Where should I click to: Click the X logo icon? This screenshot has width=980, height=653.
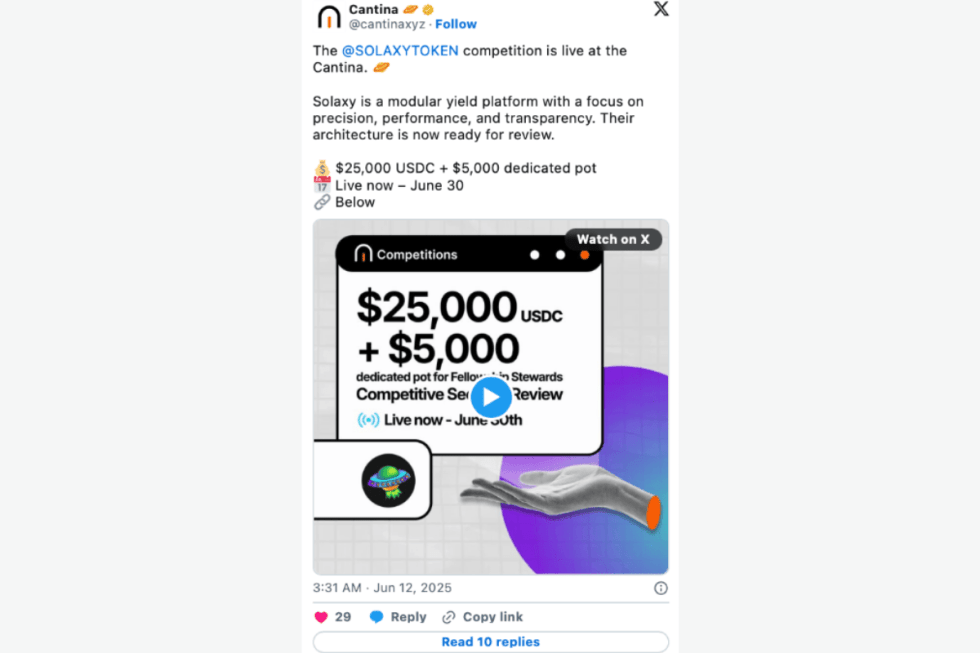(x=661, y=9)
